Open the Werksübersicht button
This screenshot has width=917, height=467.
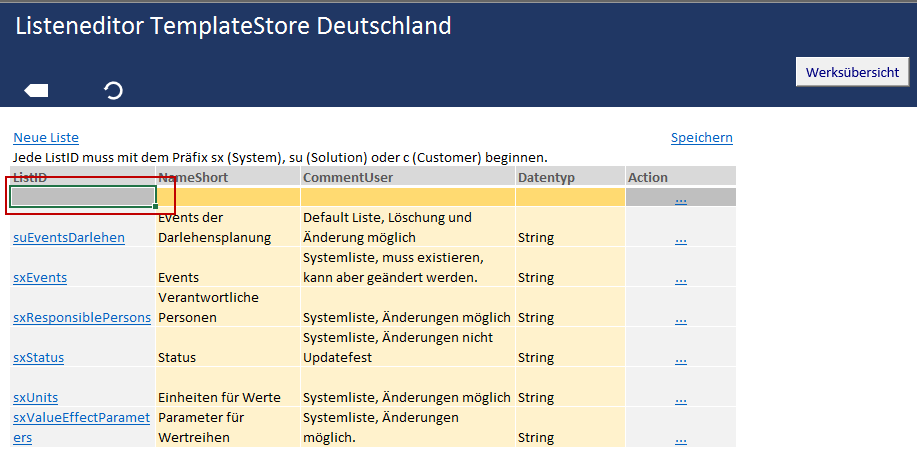point(852,72)
